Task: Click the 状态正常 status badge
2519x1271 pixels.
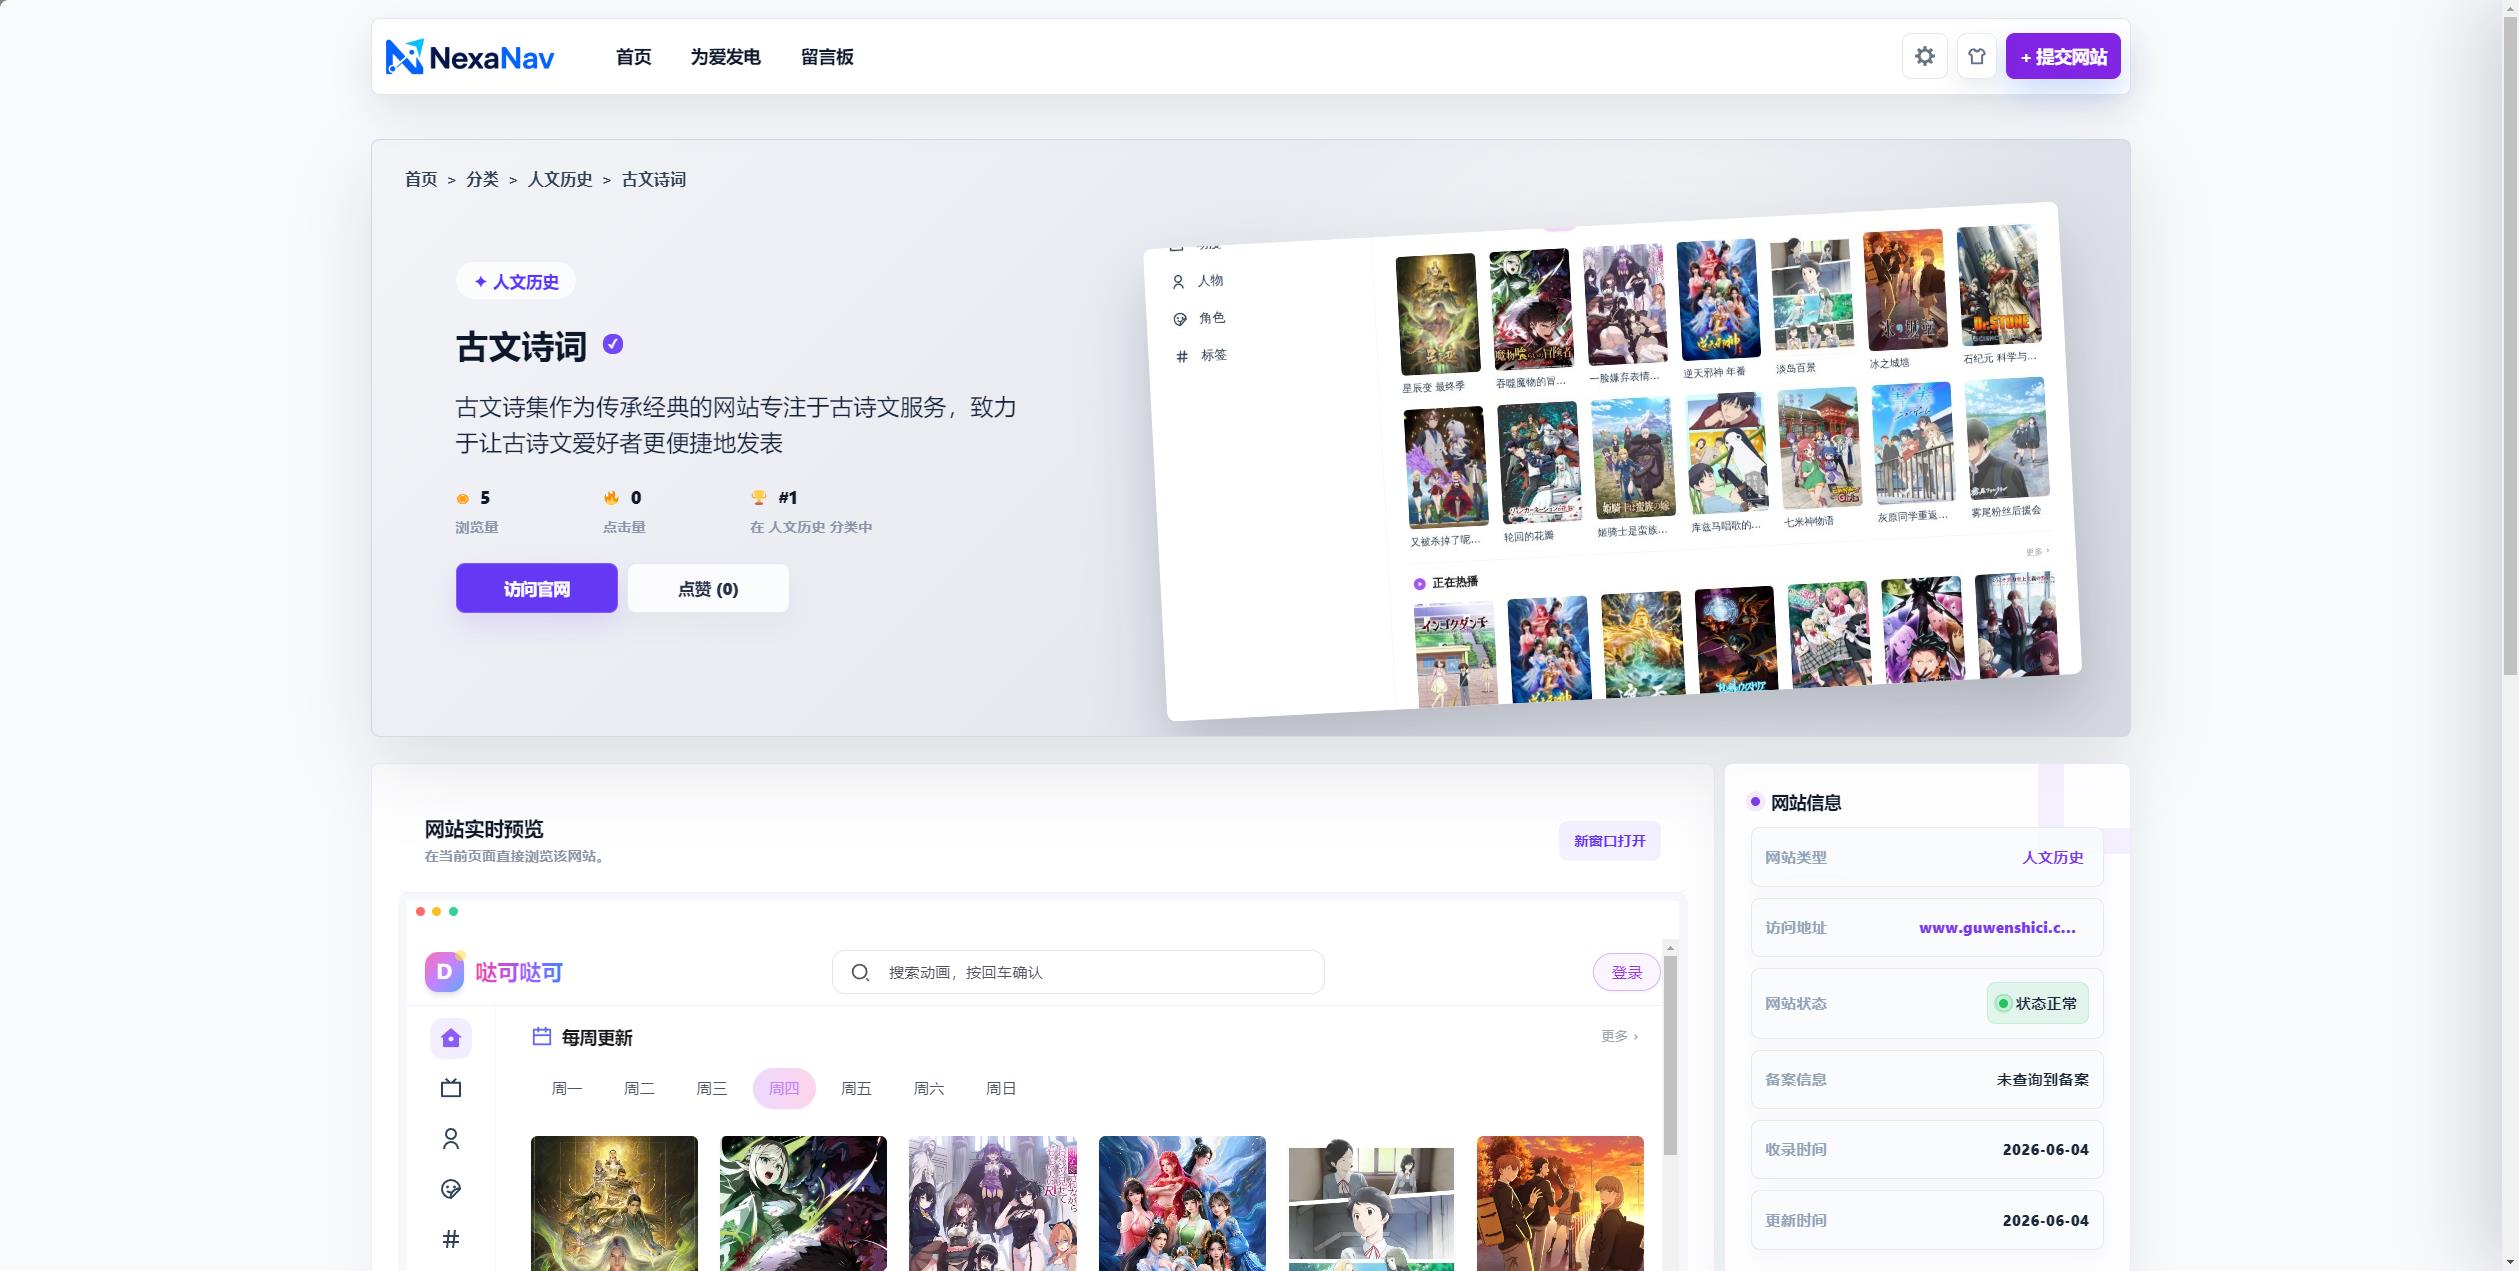Action: (2037, 1004)
